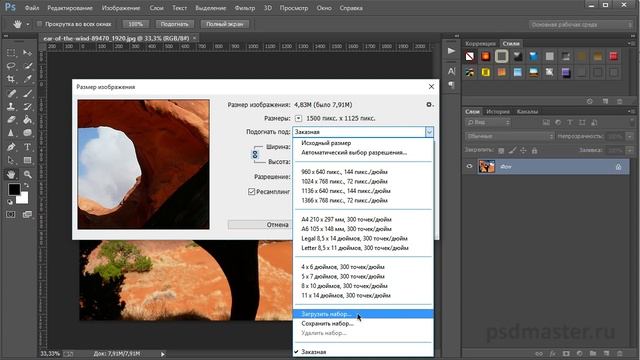The height and width of the screenshot is (360, 640).
Task: Switch to the Каналы tab
Action: tap(527, 111)
